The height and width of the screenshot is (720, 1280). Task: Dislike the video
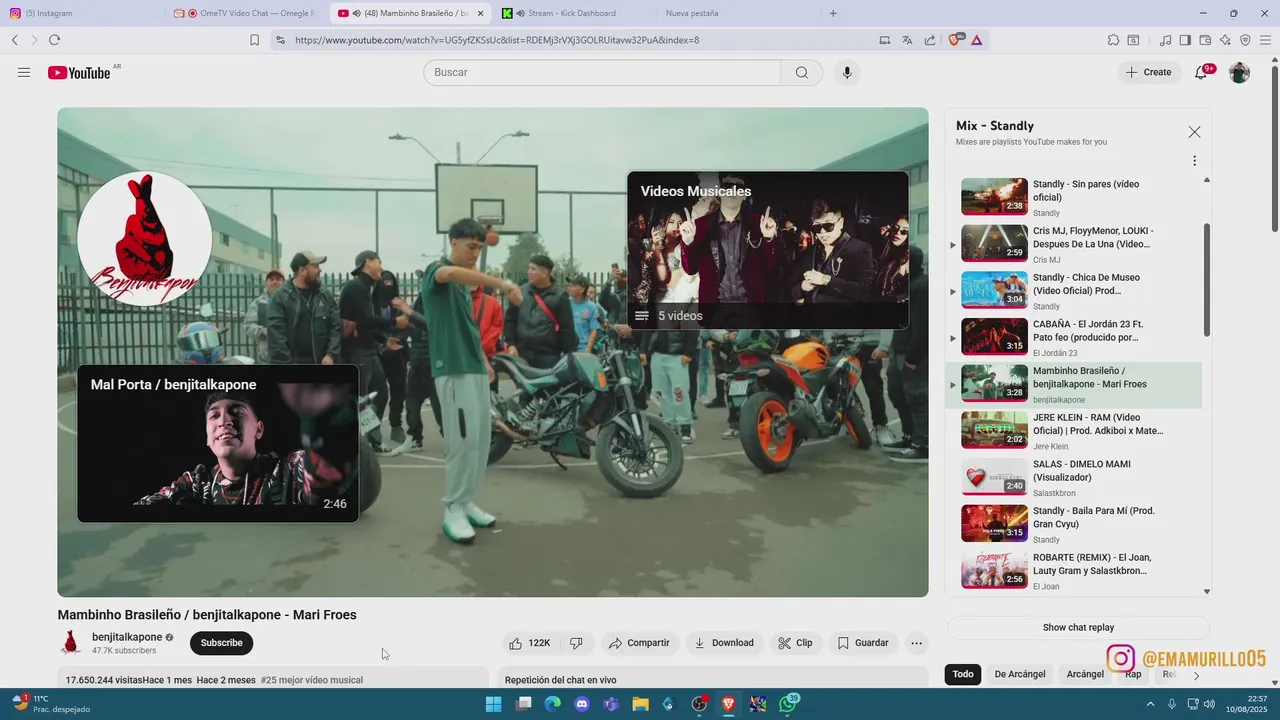pyautogui.click(x=576, y=643)
